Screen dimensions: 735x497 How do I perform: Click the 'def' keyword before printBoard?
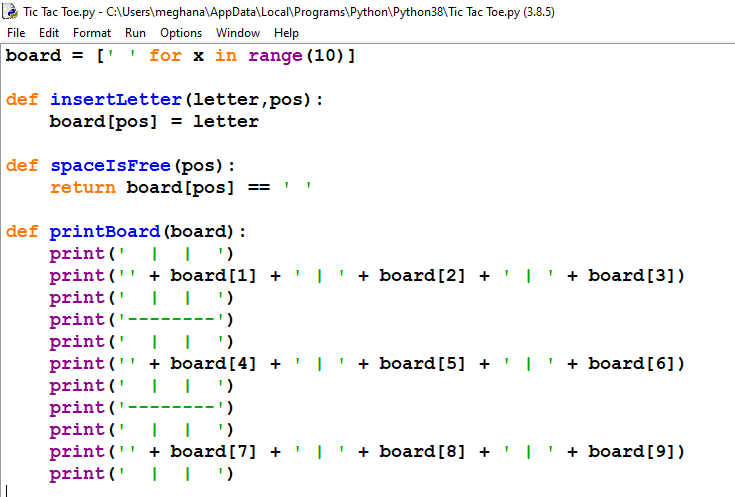click(x=22, y=232)
